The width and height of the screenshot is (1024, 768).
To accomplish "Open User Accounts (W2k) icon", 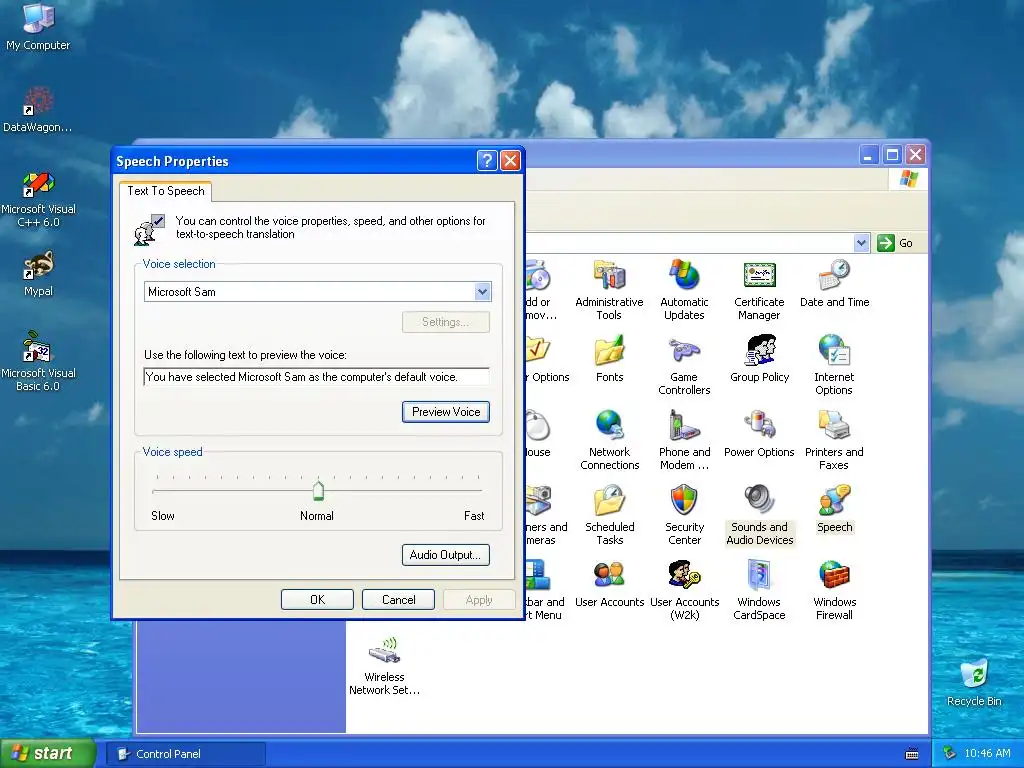I will (684, 590).
